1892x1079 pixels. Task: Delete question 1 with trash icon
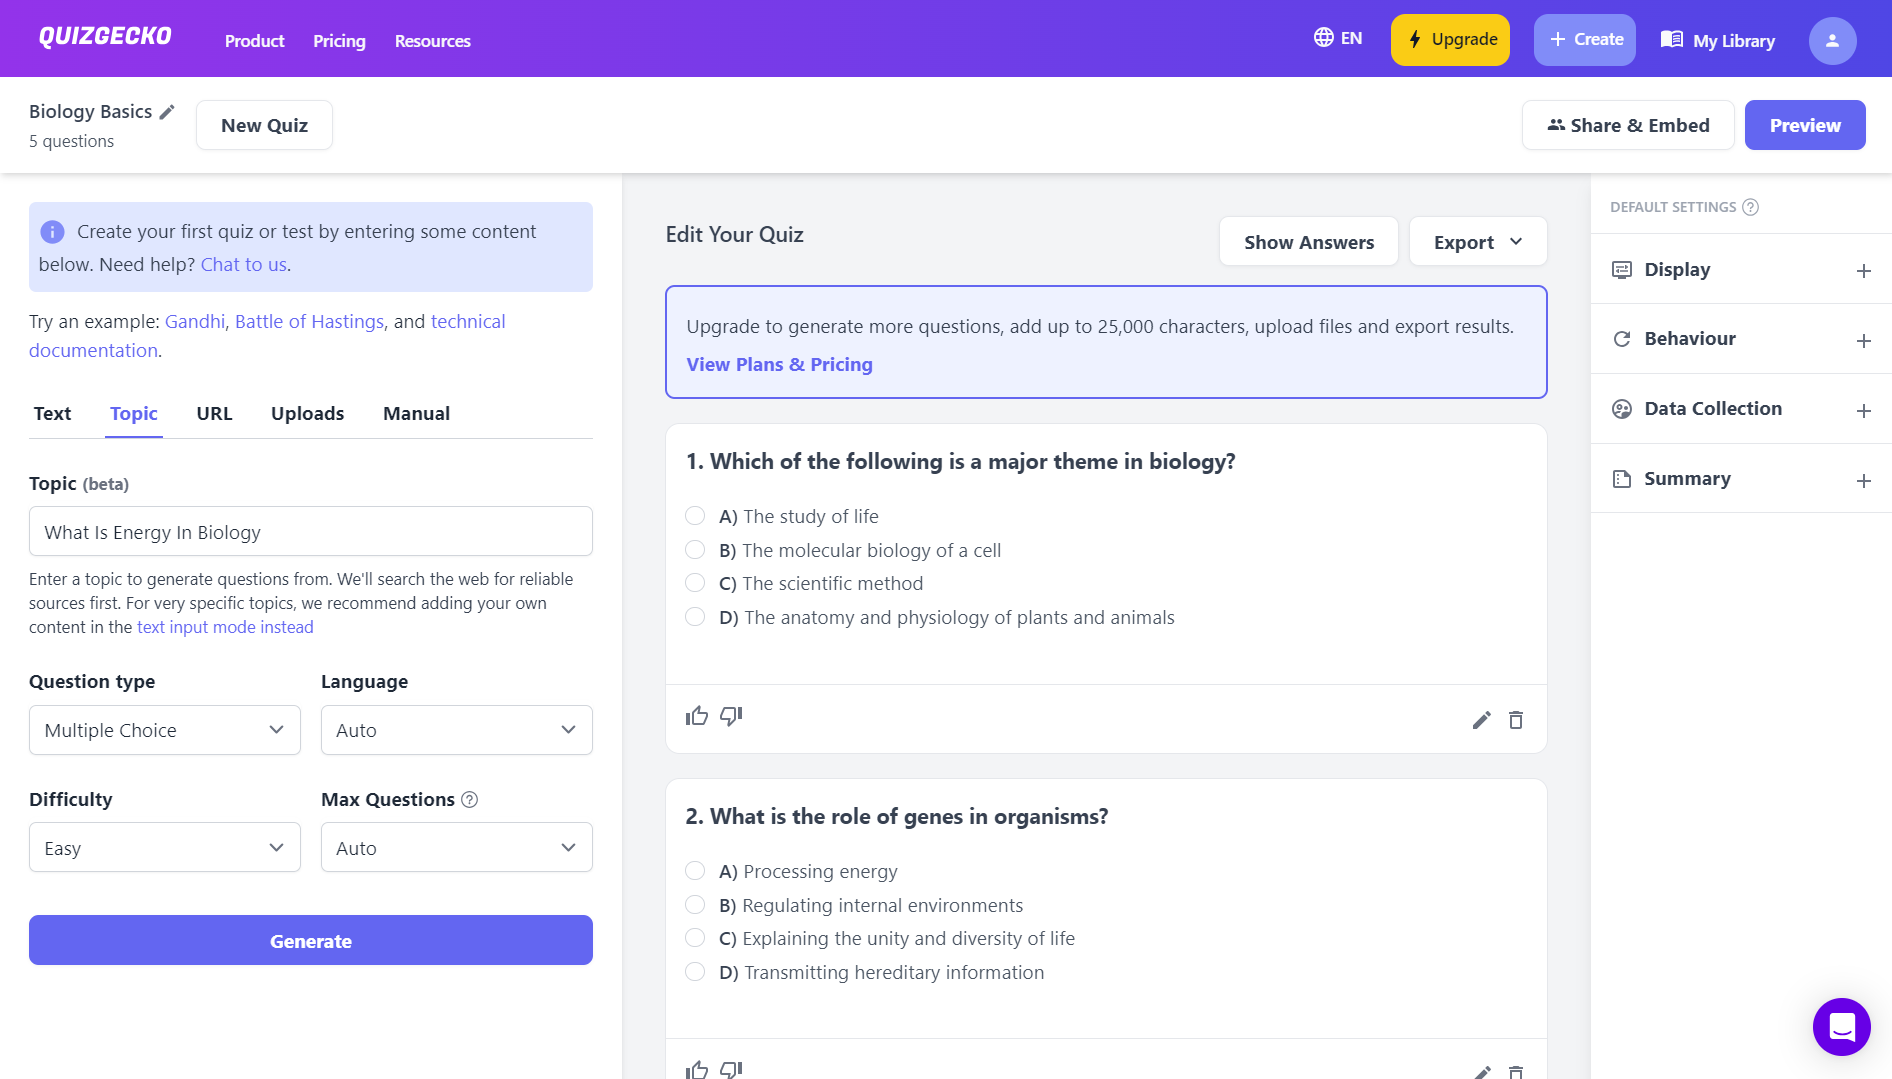[1516, 720]
